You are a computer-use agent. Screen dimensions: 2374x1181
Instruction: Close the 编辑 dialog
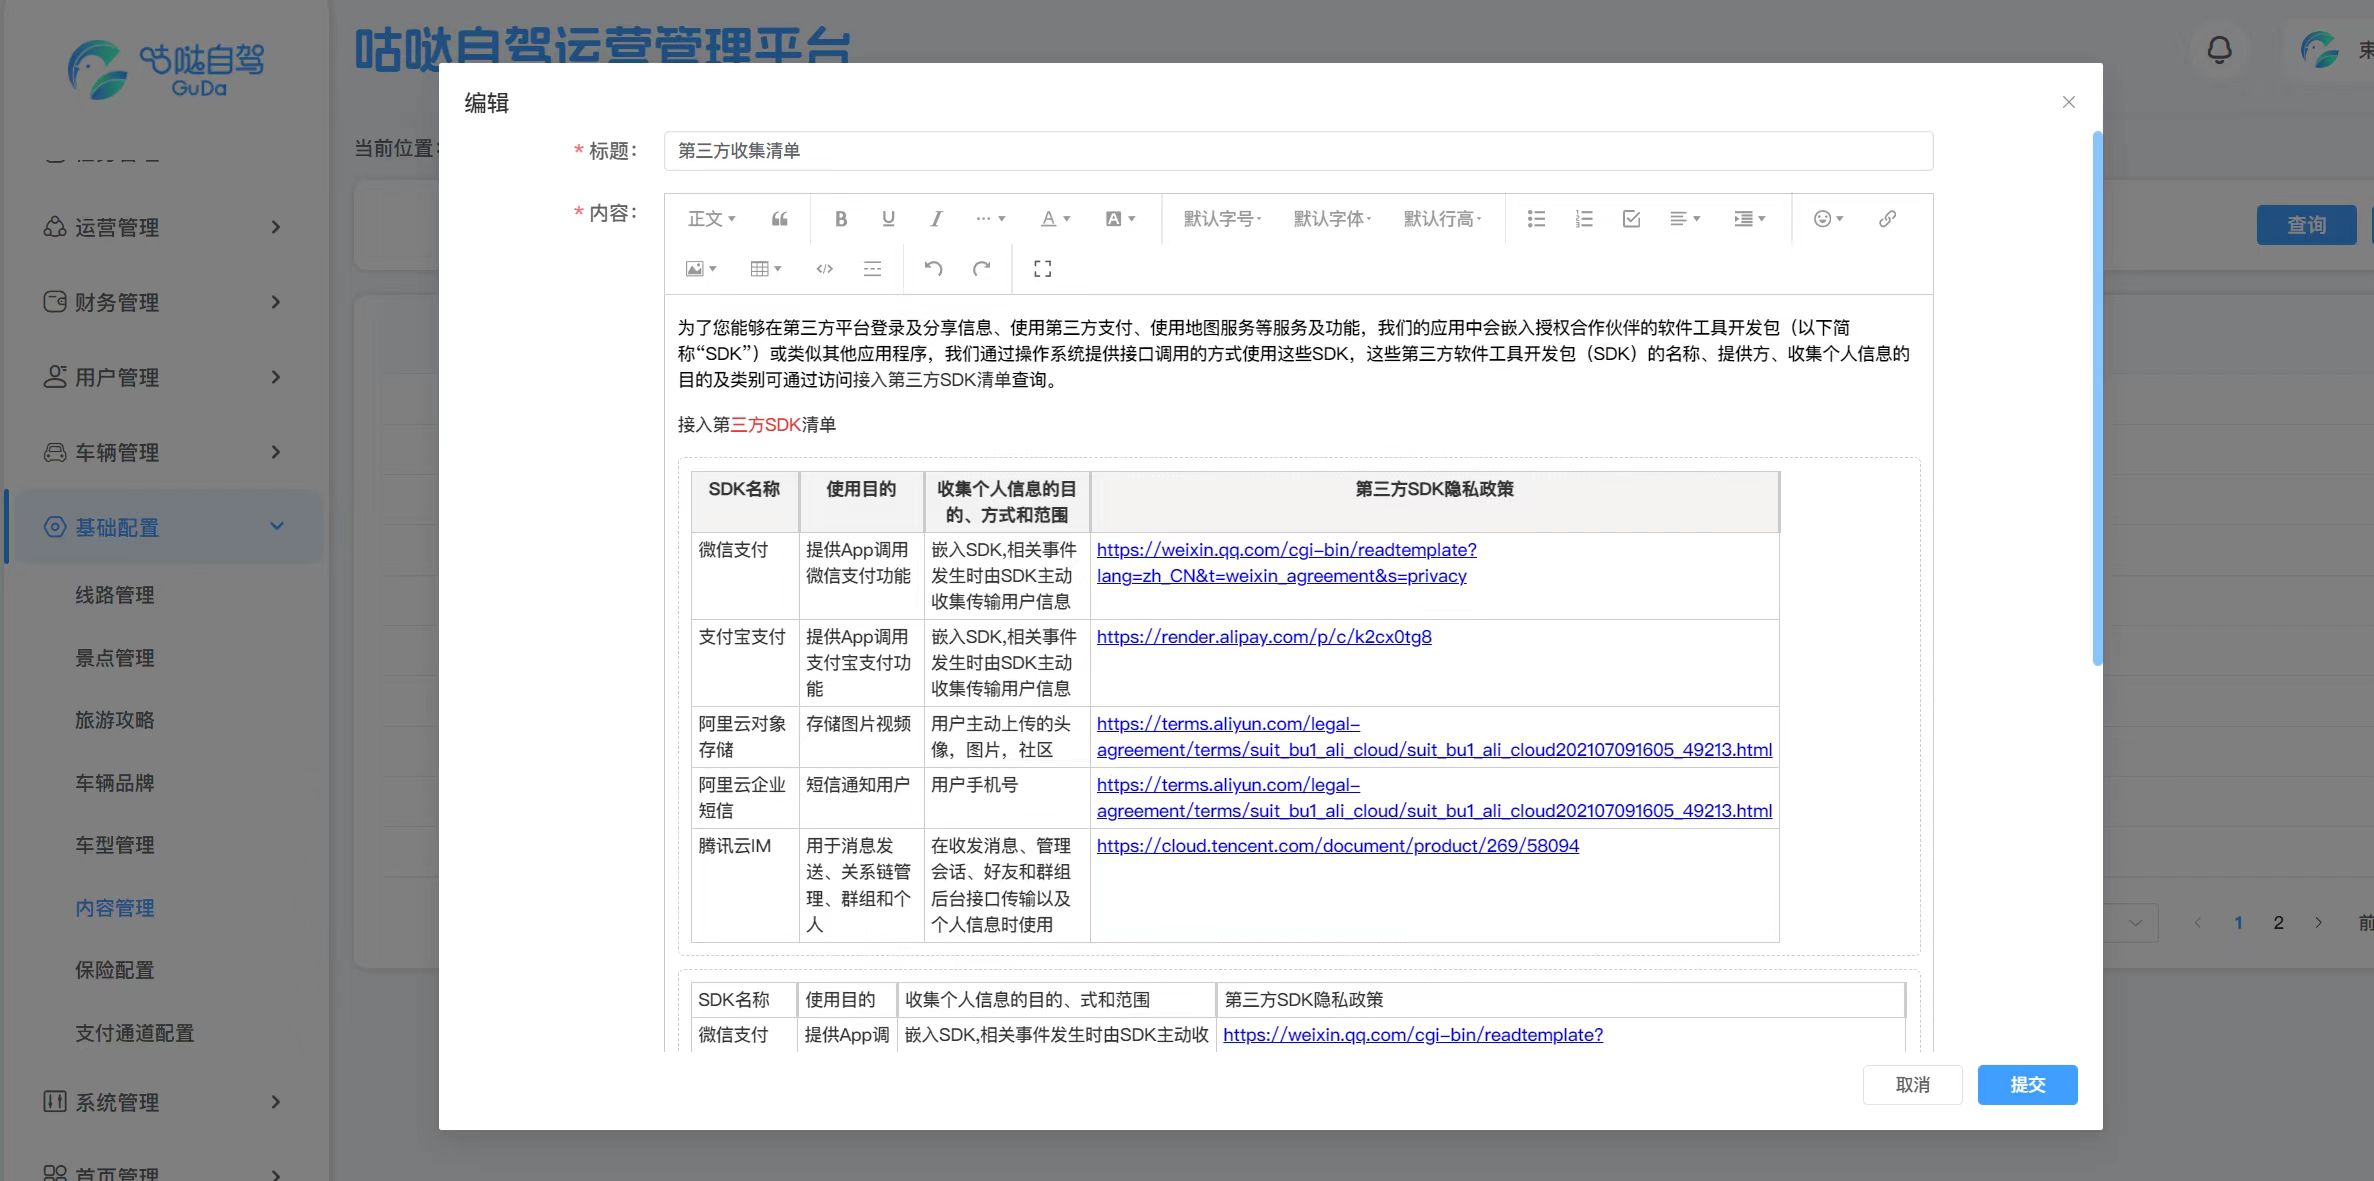[2069, 102]
